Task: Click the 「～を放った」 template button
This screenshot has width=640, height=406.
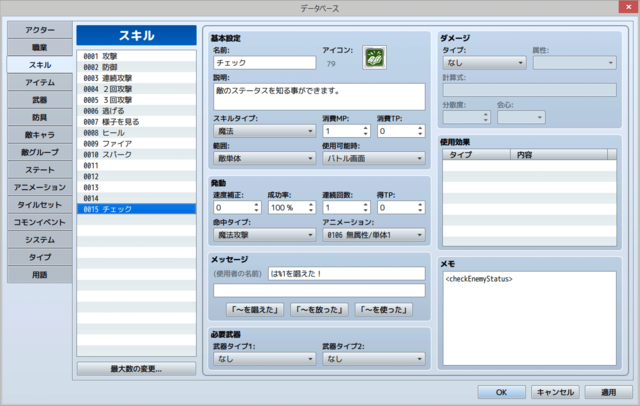Action: [319, 310]
